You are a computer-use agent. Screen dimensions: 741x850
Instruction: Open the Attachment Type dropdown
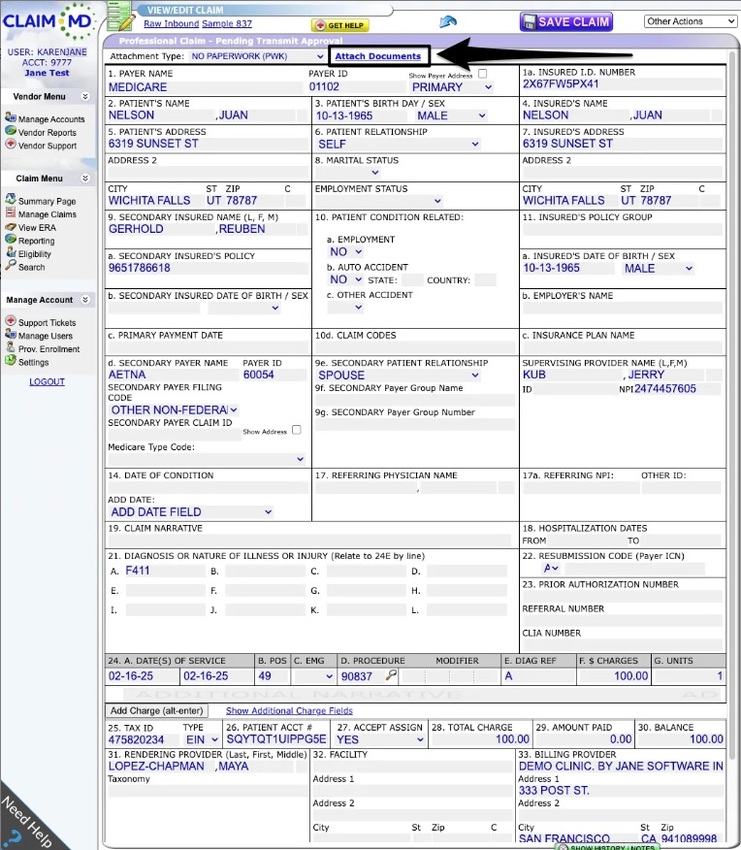tap(257, 56)
